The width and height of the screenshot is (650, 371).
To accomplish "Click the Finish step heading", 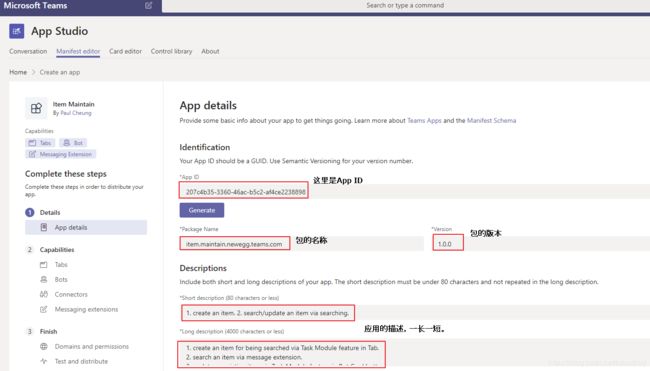I will (48, 331).
